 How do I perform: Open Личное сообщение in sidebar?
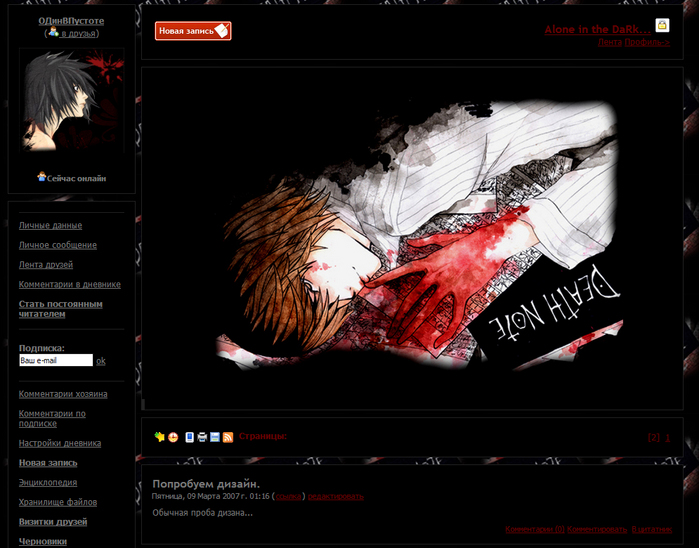[x=58, y=245]
